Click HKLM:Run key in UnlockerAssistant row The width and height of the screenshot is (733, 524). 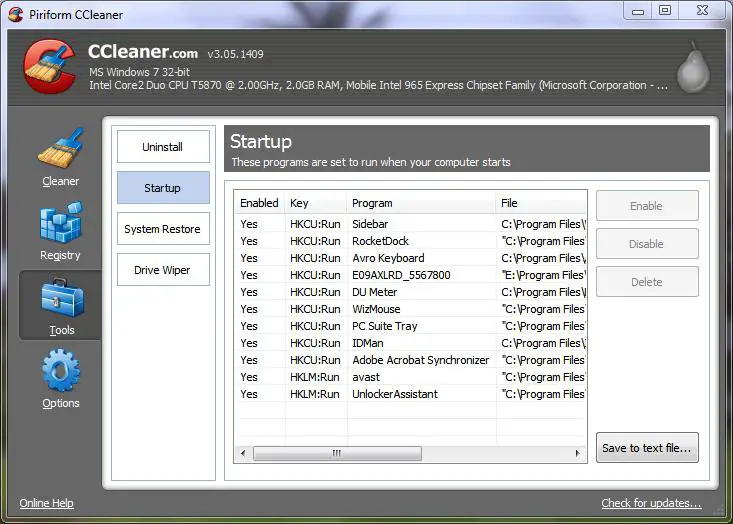click(x=315, y=394)
